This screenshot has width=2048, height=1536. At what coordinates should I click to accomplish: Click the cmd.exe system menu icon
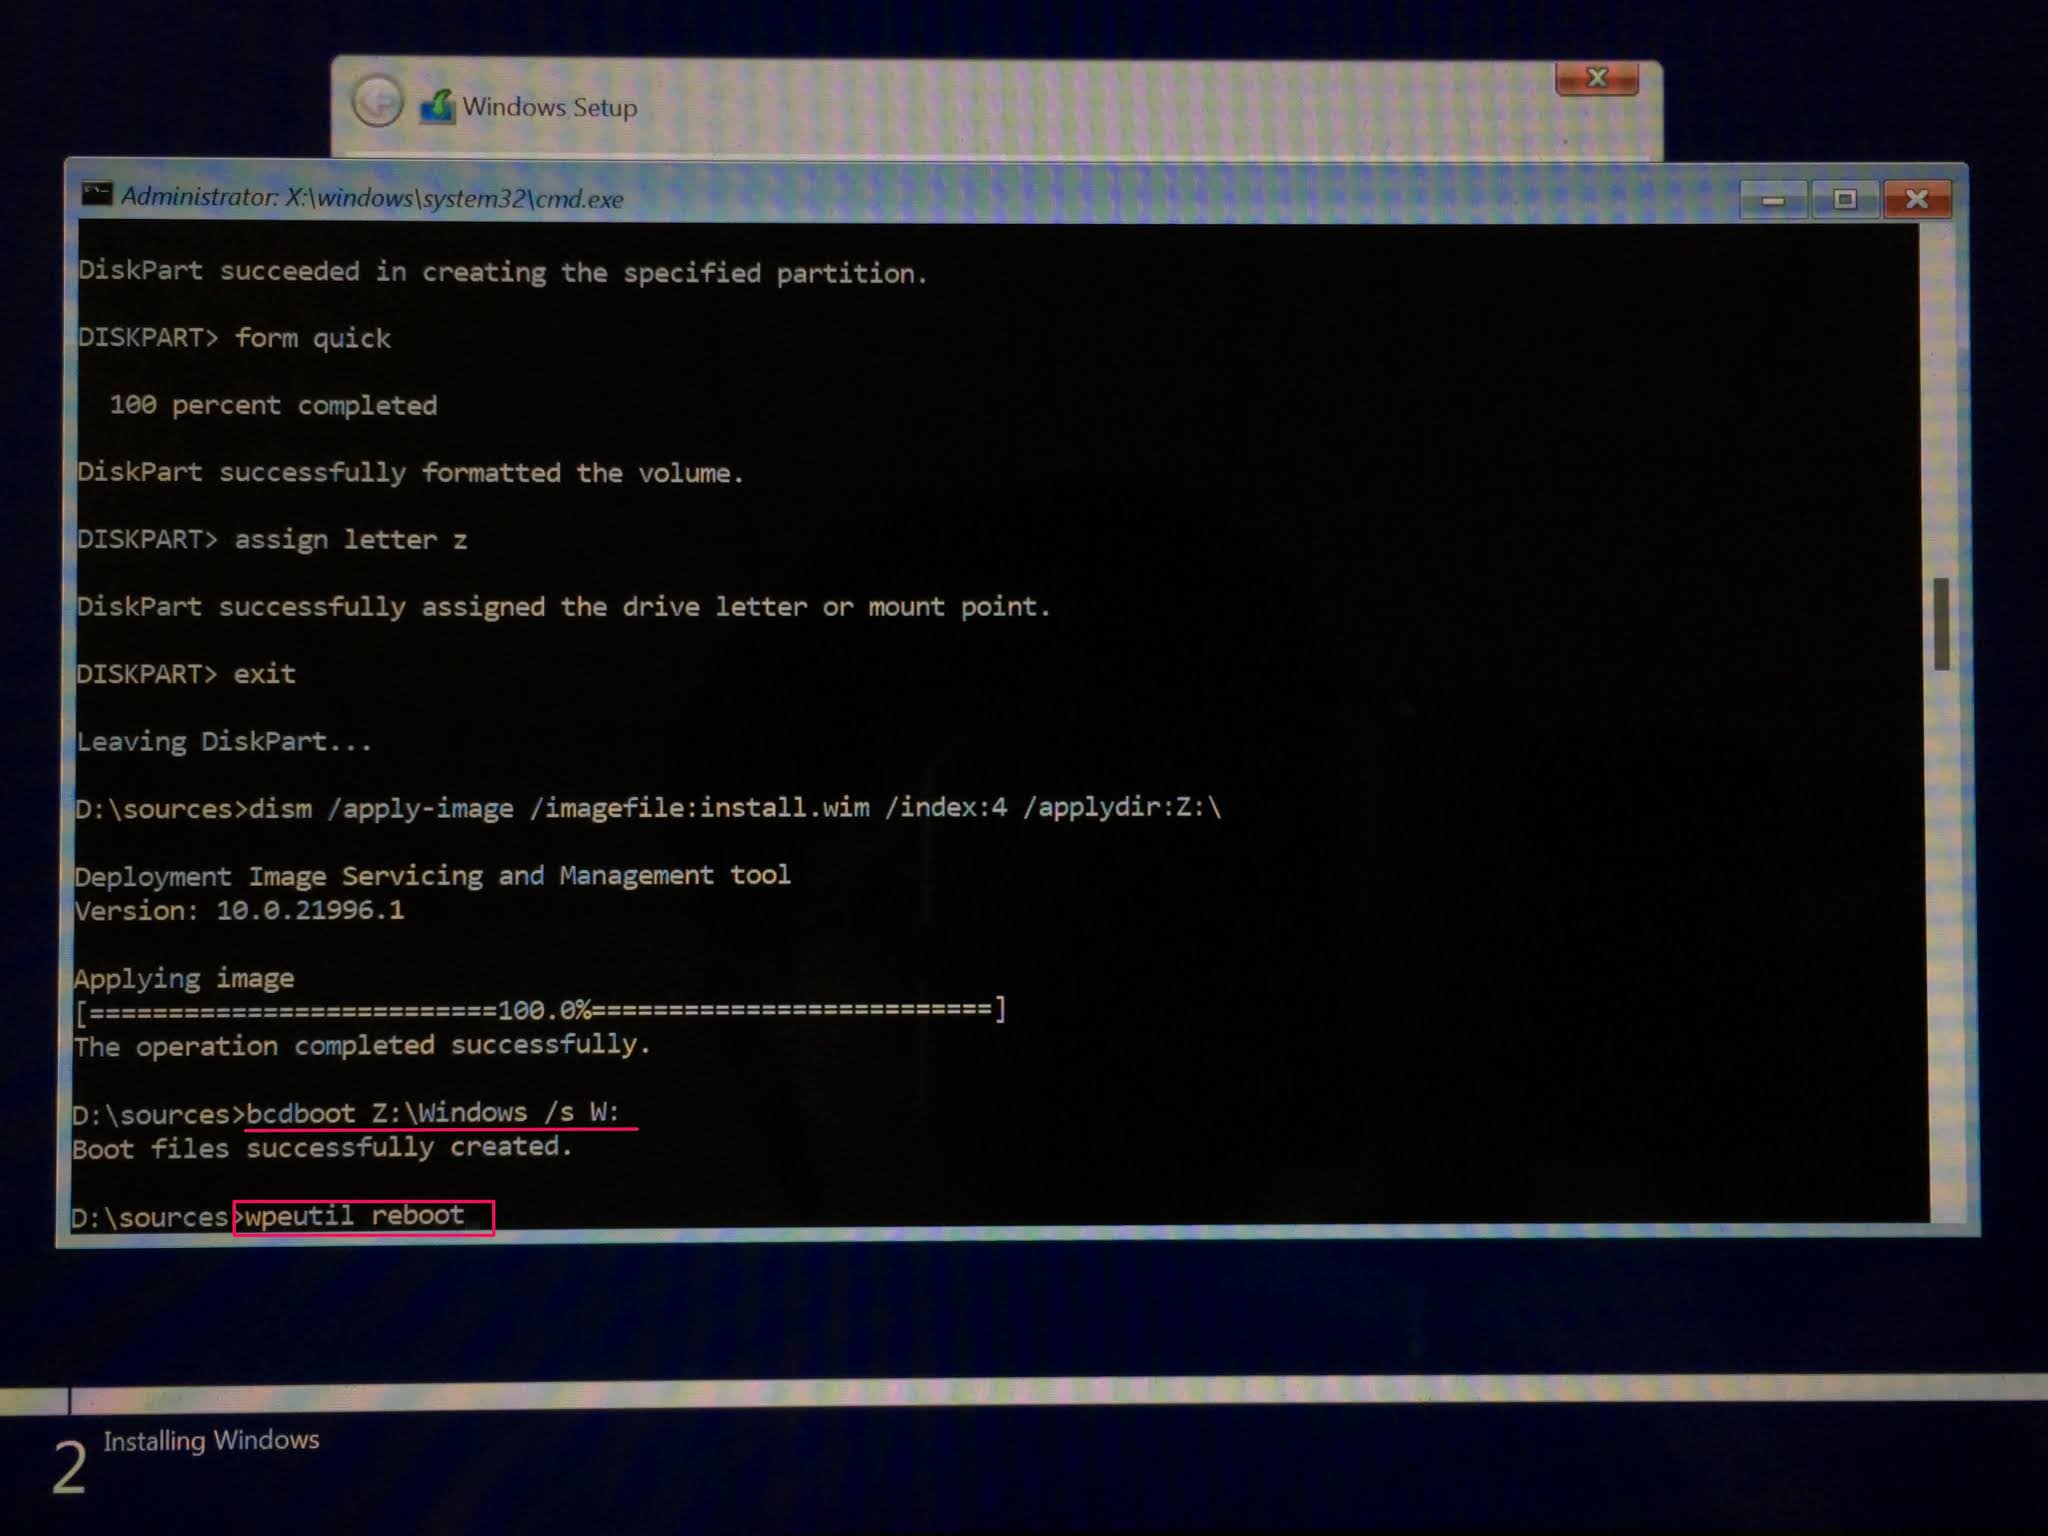97,194
